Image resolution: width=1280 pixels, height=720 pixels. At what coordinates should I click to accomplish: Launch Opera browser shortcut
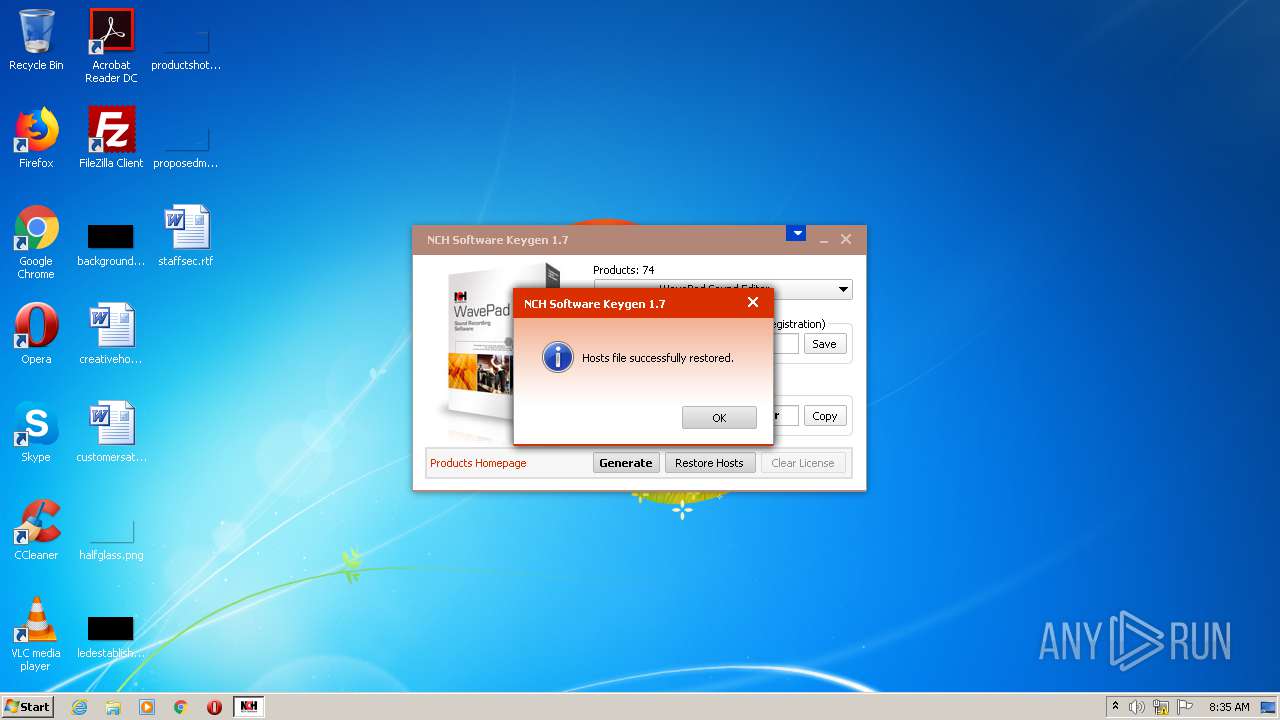36,334
